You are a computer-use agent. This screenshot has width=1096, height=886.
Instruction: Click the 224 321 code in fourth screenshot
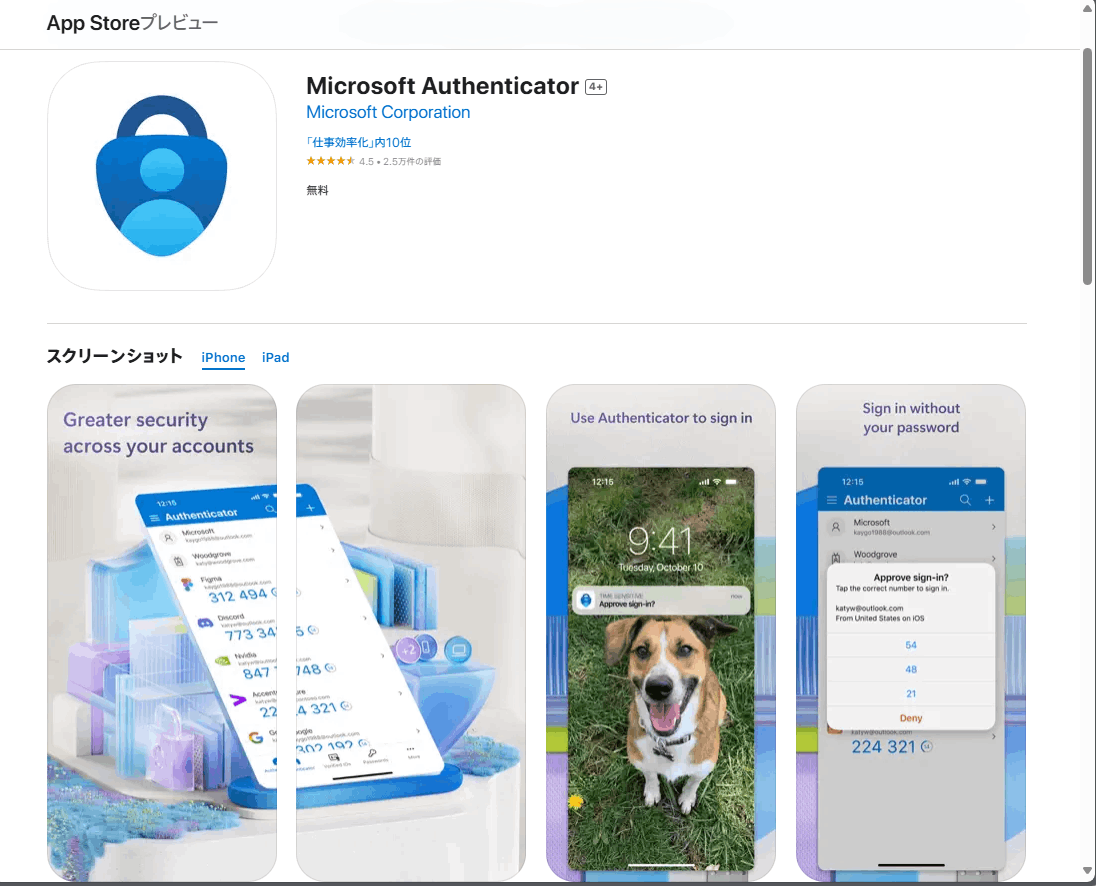coord(884,747)
